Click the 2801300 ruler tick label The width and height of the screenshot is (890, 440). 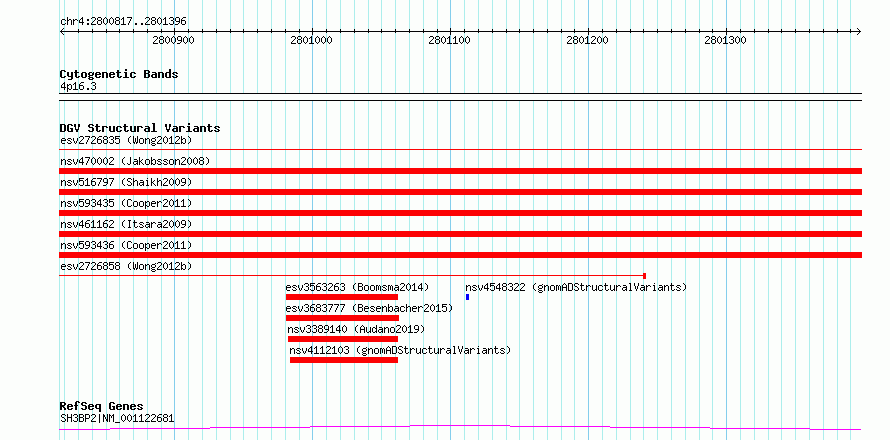725,40
